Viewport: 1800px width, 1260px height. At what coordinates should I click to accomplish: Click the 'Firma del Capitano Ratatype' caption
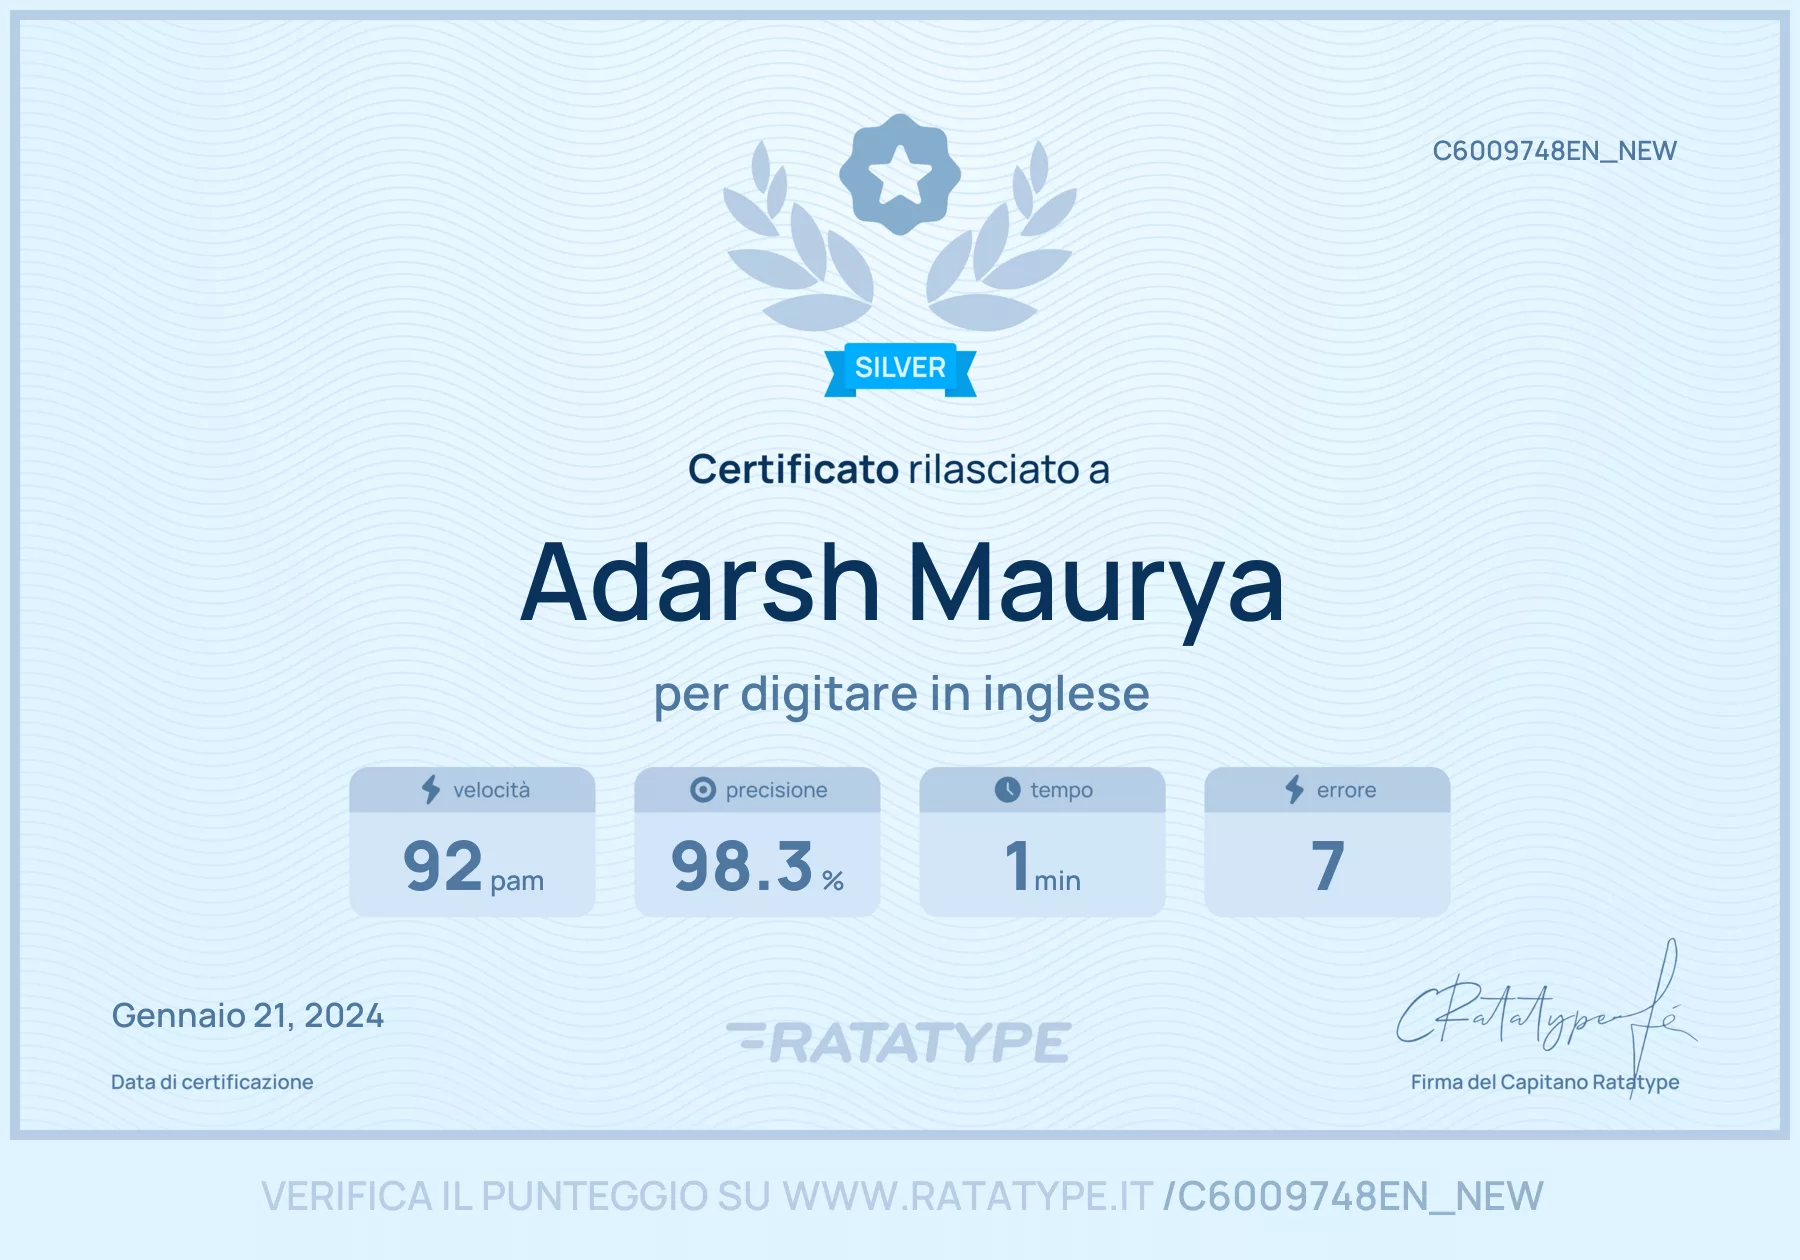tap(1544, 1082)
